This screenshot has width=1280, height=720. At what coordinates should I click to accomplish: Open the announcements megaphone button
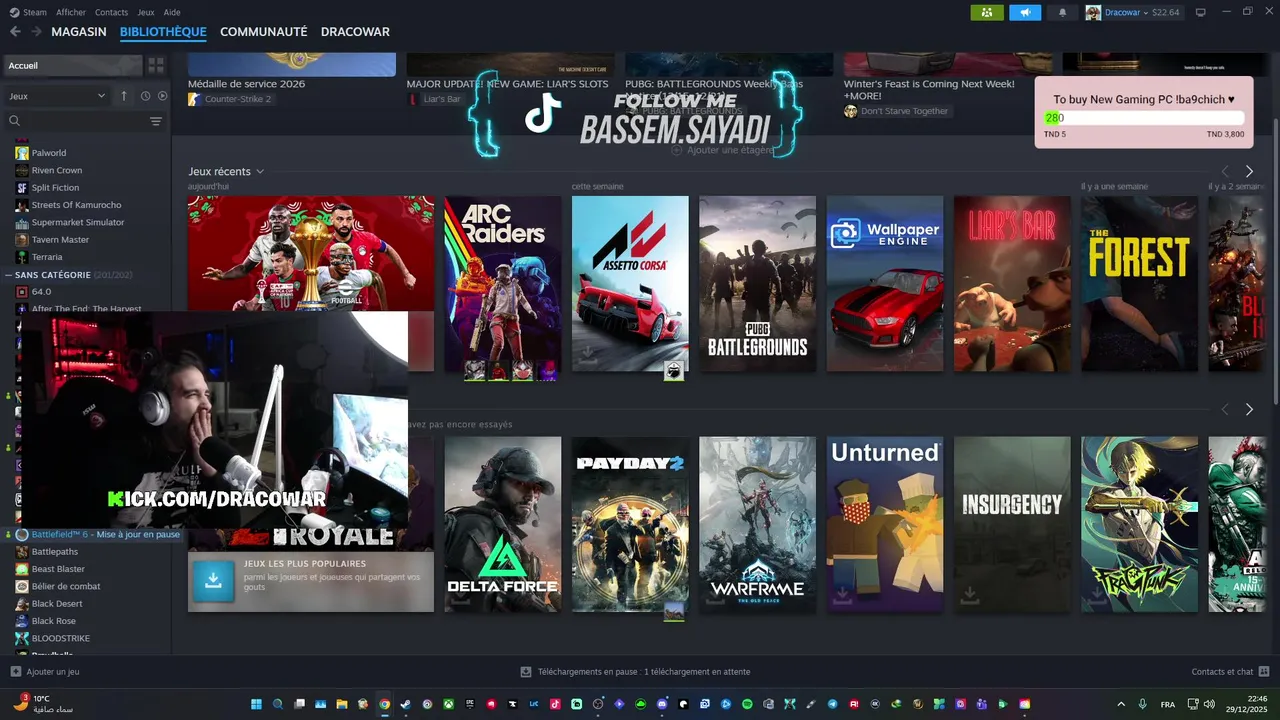1025,12
